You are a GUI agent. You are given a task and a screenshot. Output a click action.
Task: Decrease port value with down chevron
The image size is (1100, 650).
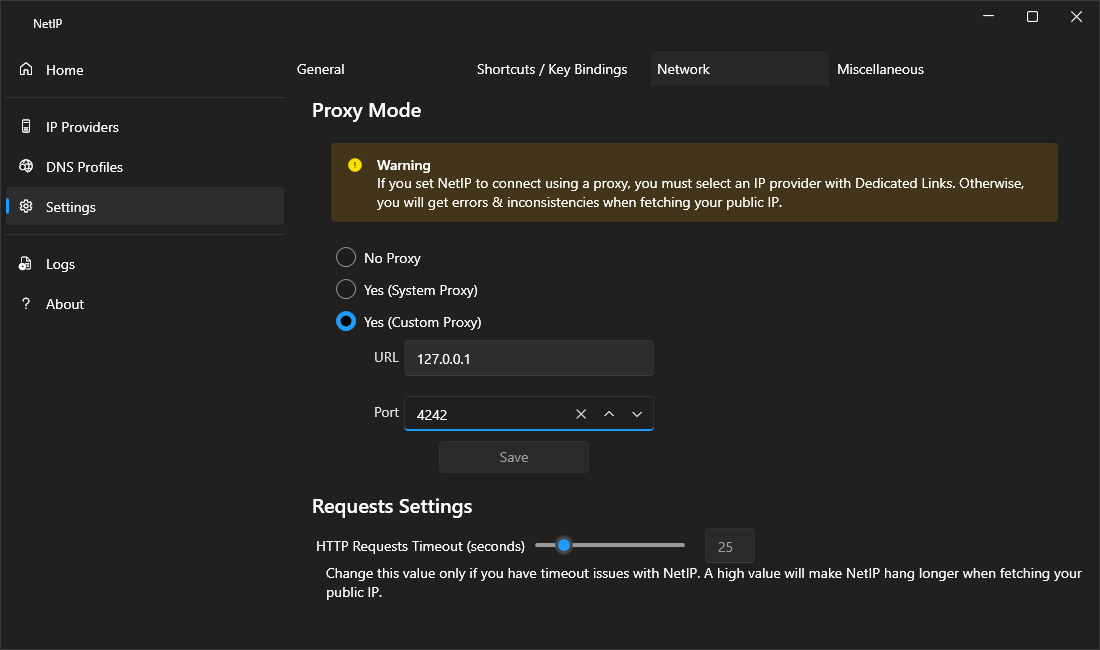[637, 414]
